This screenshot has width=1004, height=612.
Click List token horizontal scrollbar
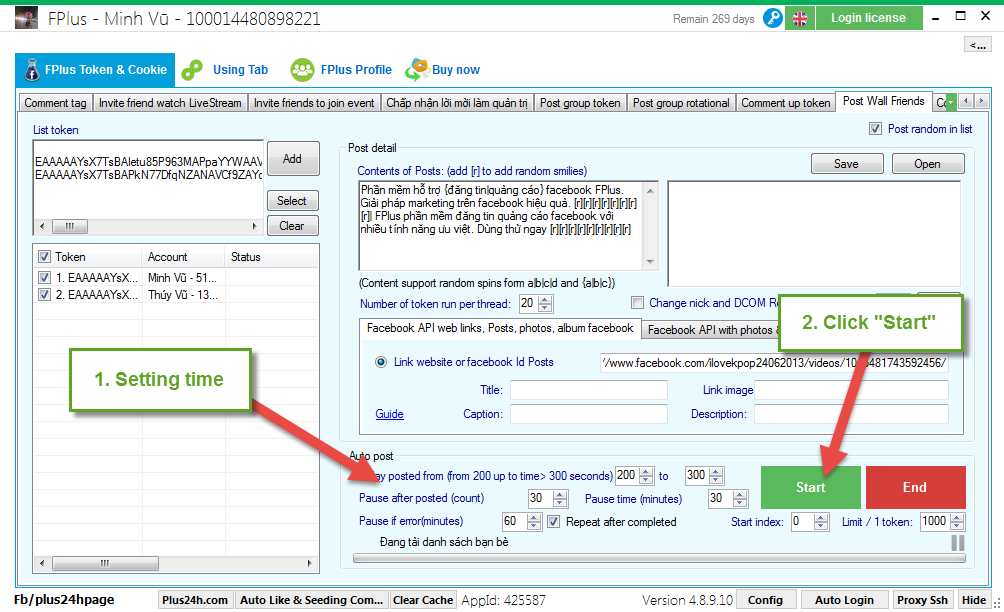[148, 226]
